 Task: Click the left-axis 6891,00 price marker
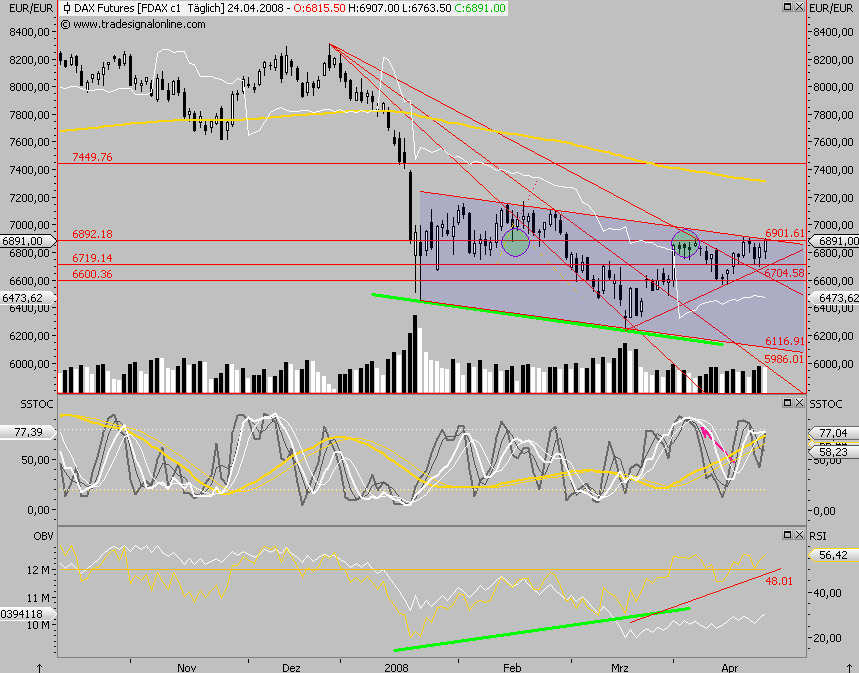[27, 241]
